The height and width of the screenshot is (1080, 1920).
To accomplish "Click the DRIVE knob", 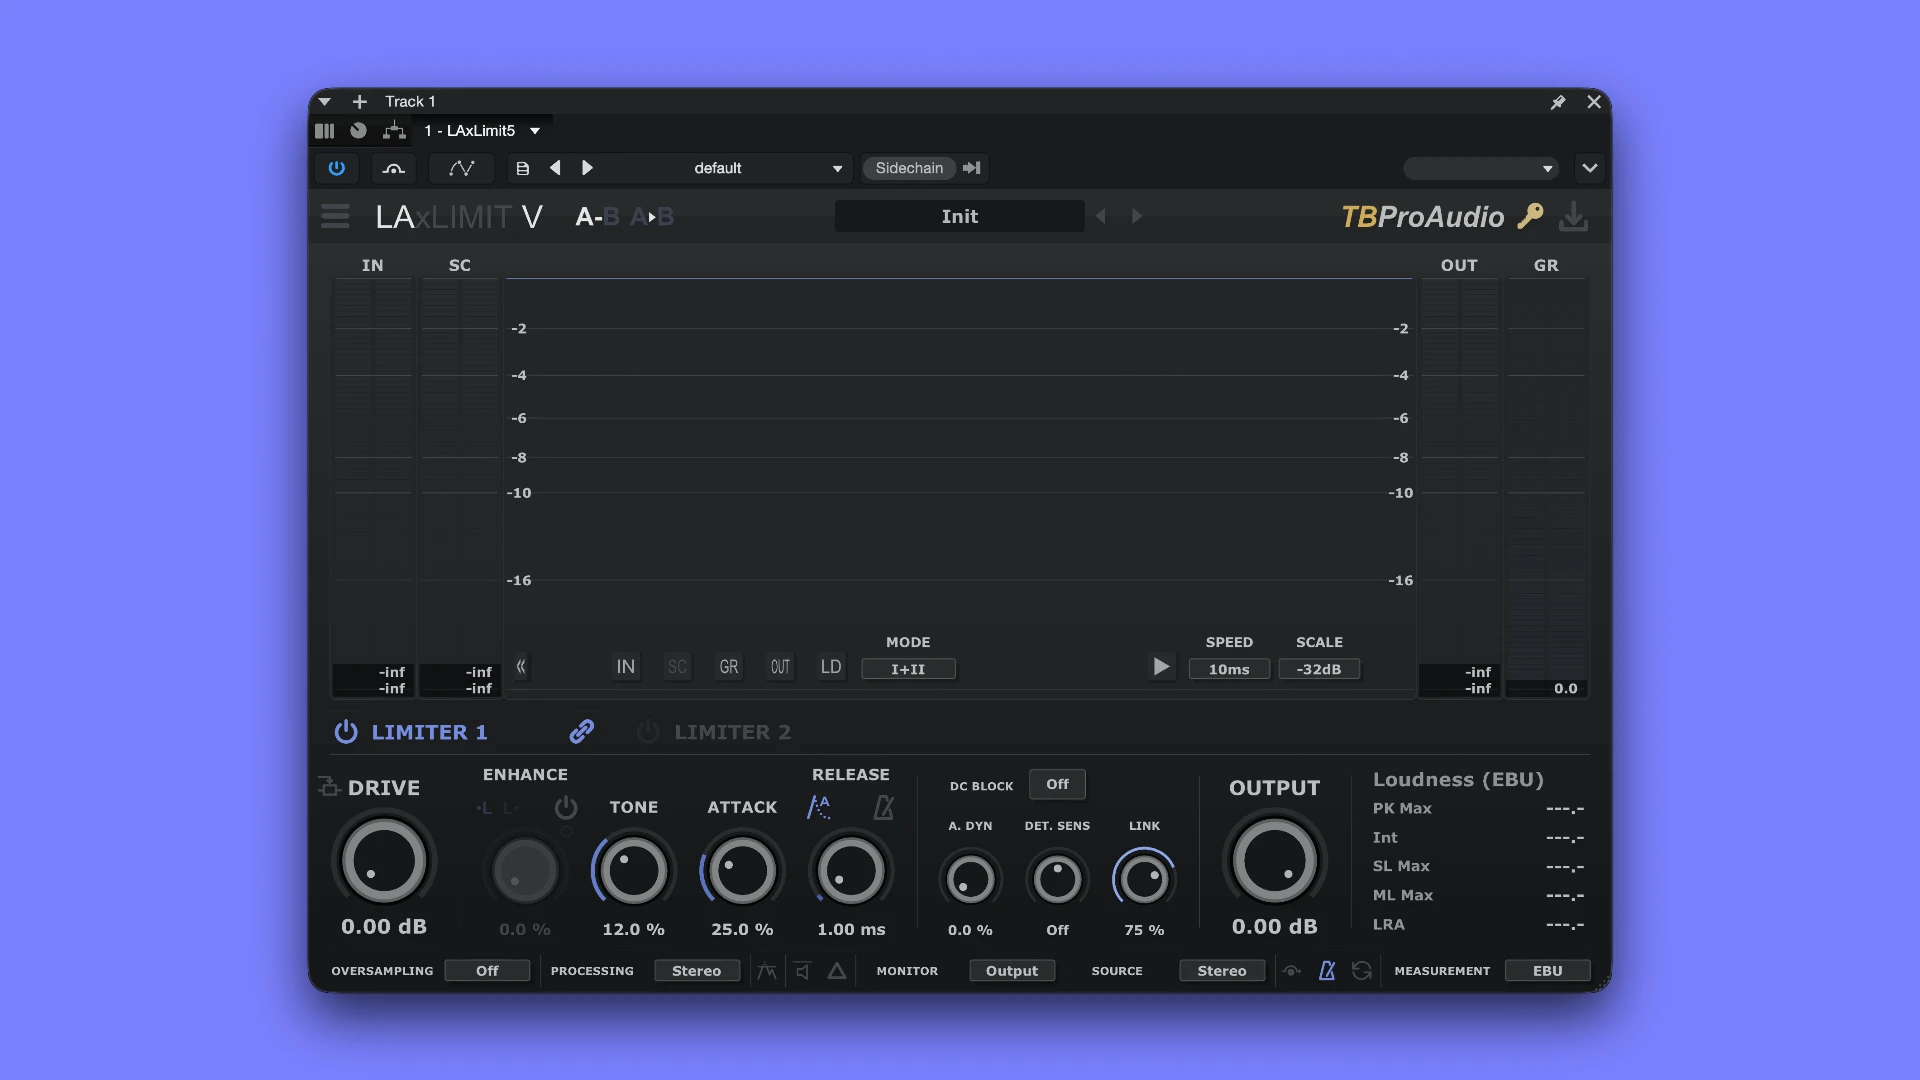I will pos(384,861).
